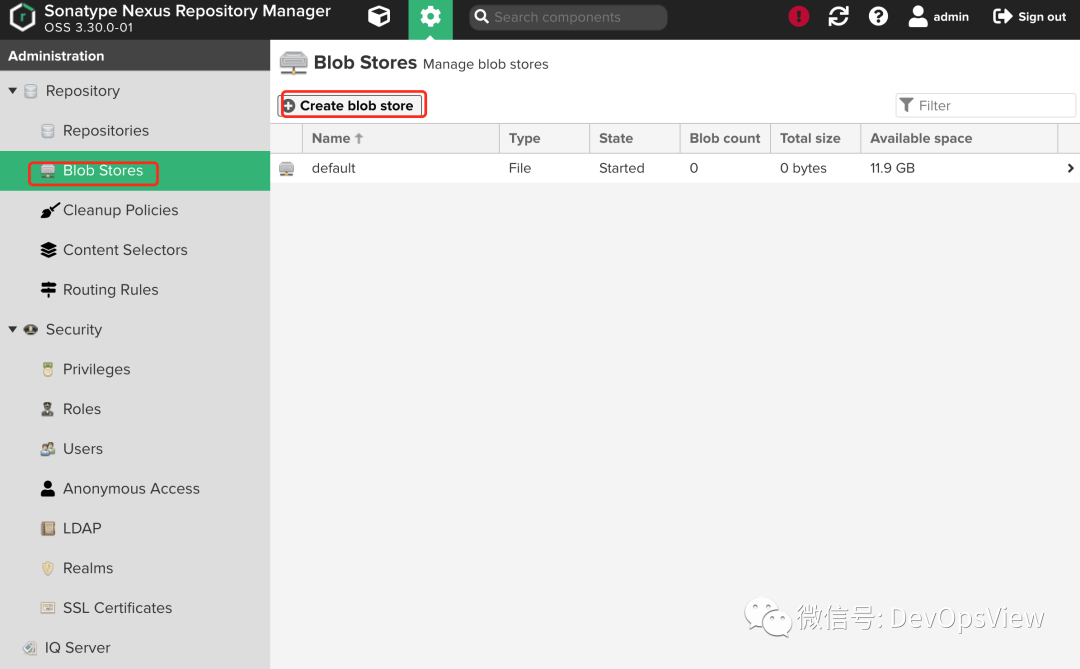
Task: Click the Security section icon
Action: click(30, 329)
